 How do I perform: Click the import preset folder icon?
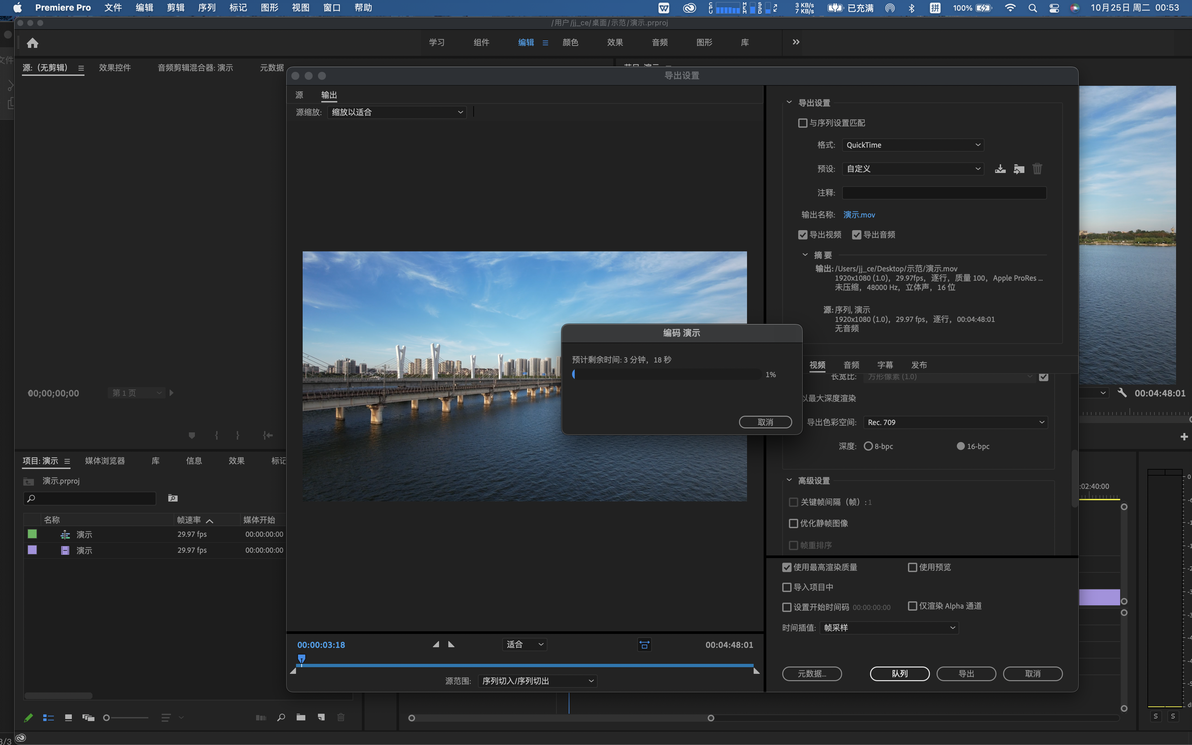click(1018, 169)
